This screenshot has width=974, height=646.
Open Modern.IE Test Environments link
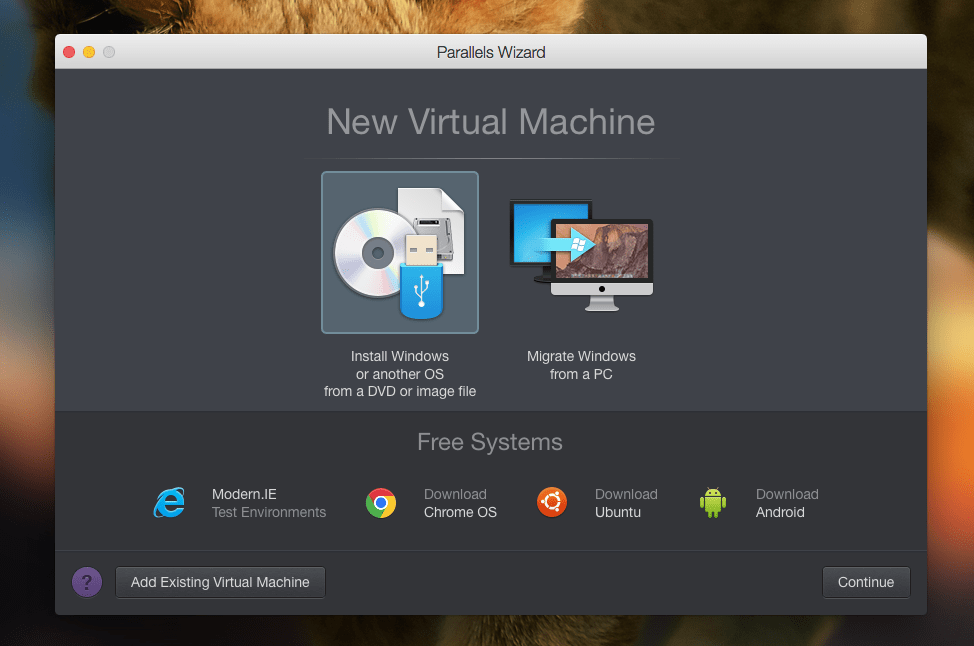pyautogui.click(x=268, y=503)
